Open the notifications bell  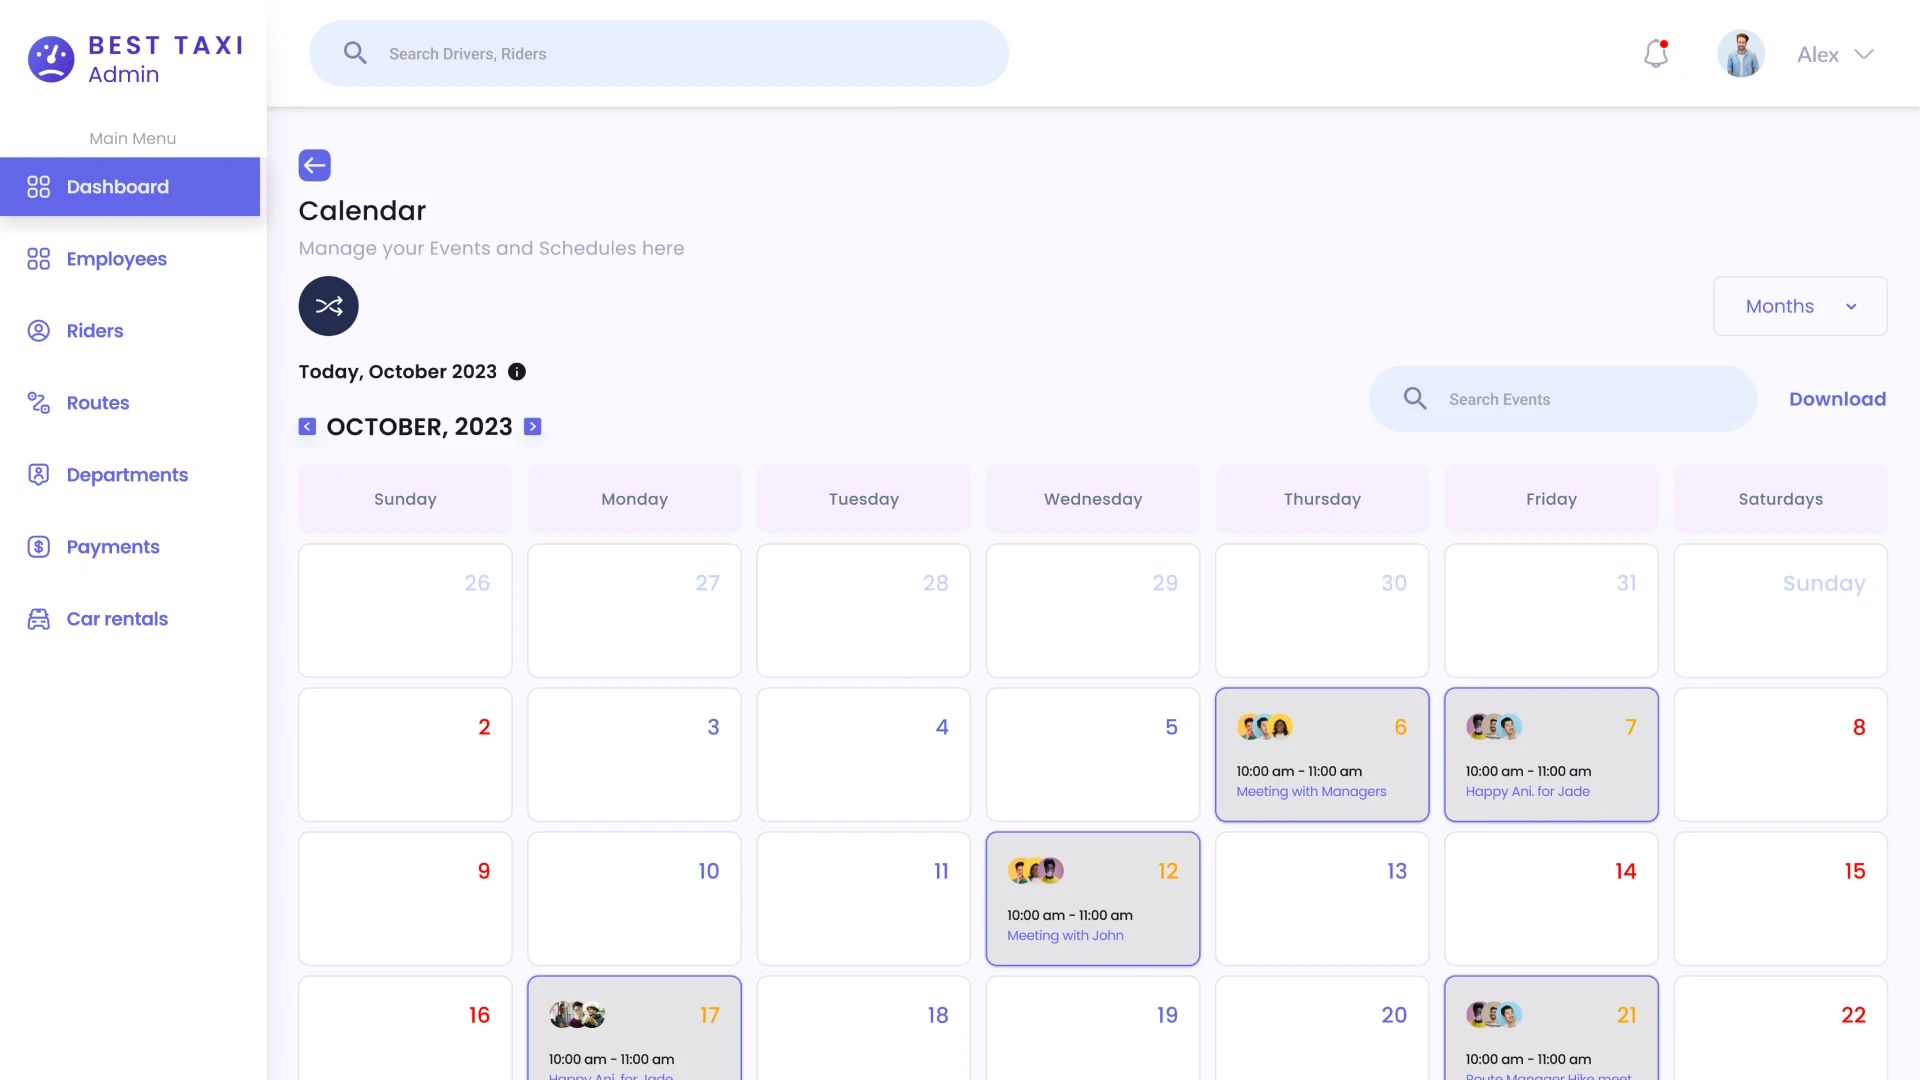tap(1656, 54)
